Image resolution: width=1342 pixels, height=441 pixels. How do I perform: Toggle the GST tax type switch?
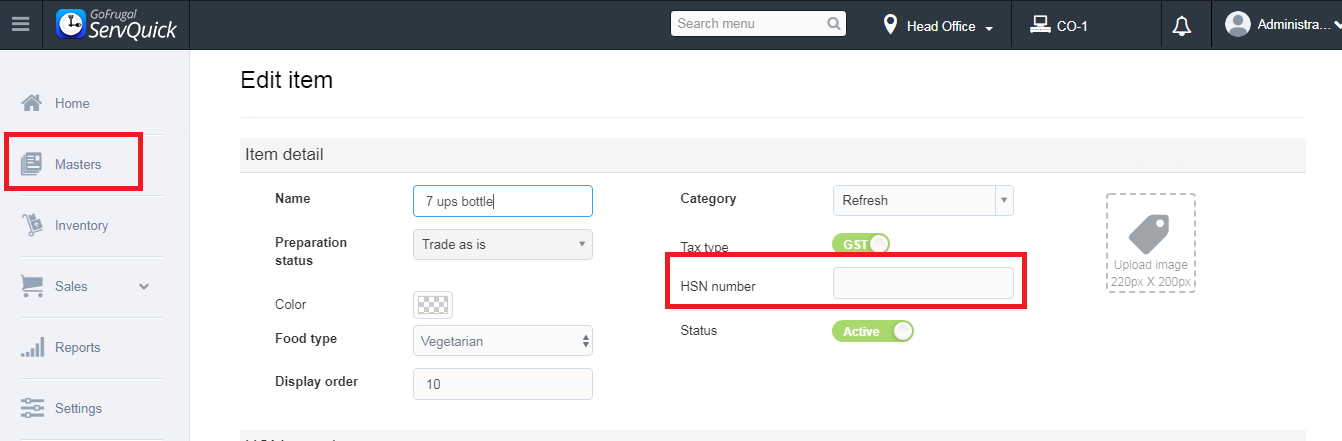860,244
